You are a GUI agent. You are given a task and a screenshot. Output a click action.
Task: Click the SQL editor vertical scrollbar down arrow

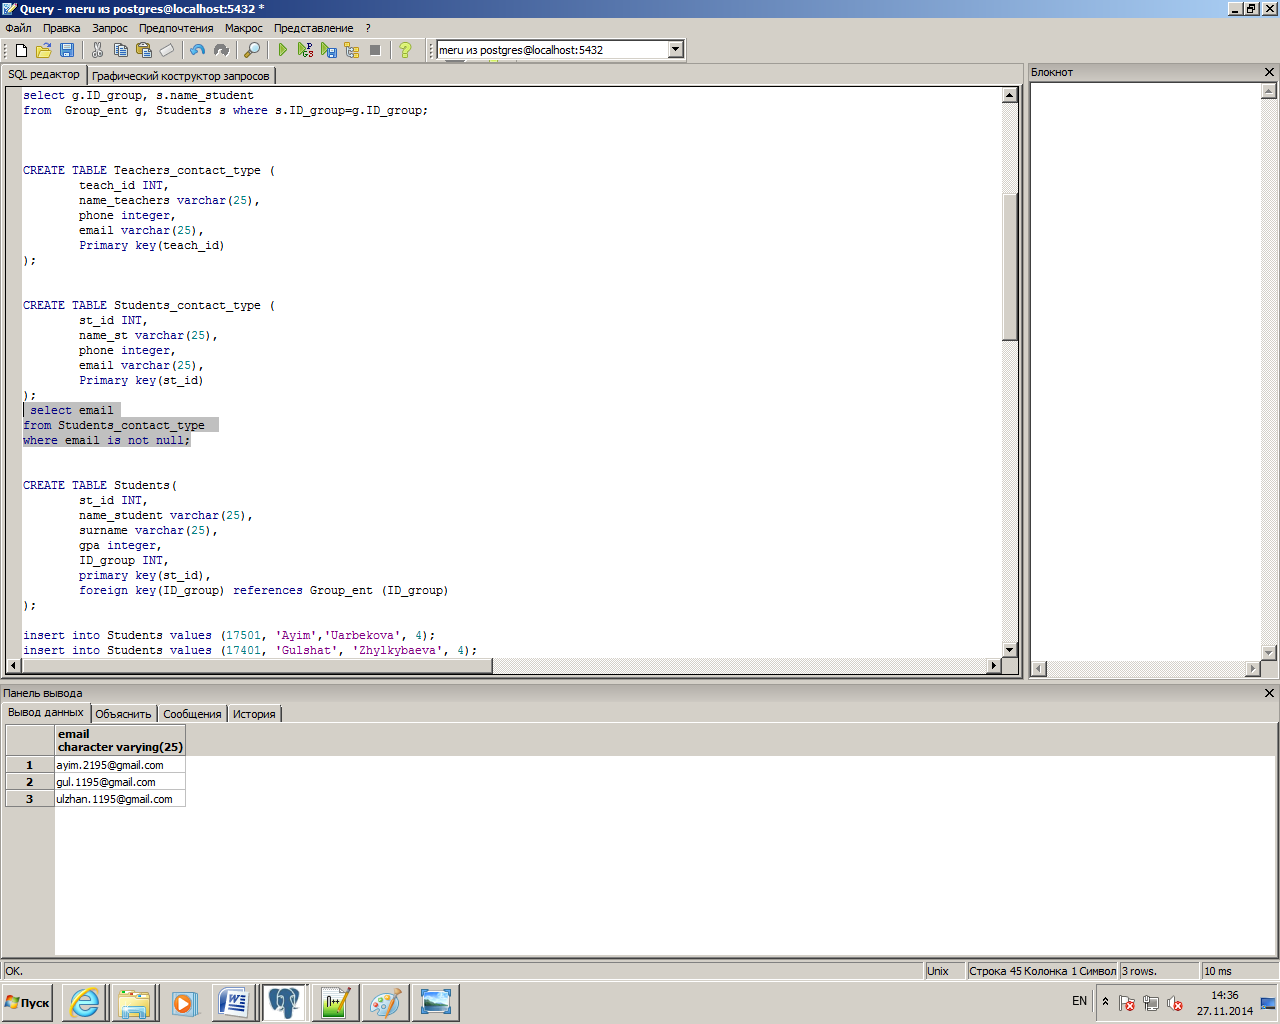click(x=1009, y=650)
